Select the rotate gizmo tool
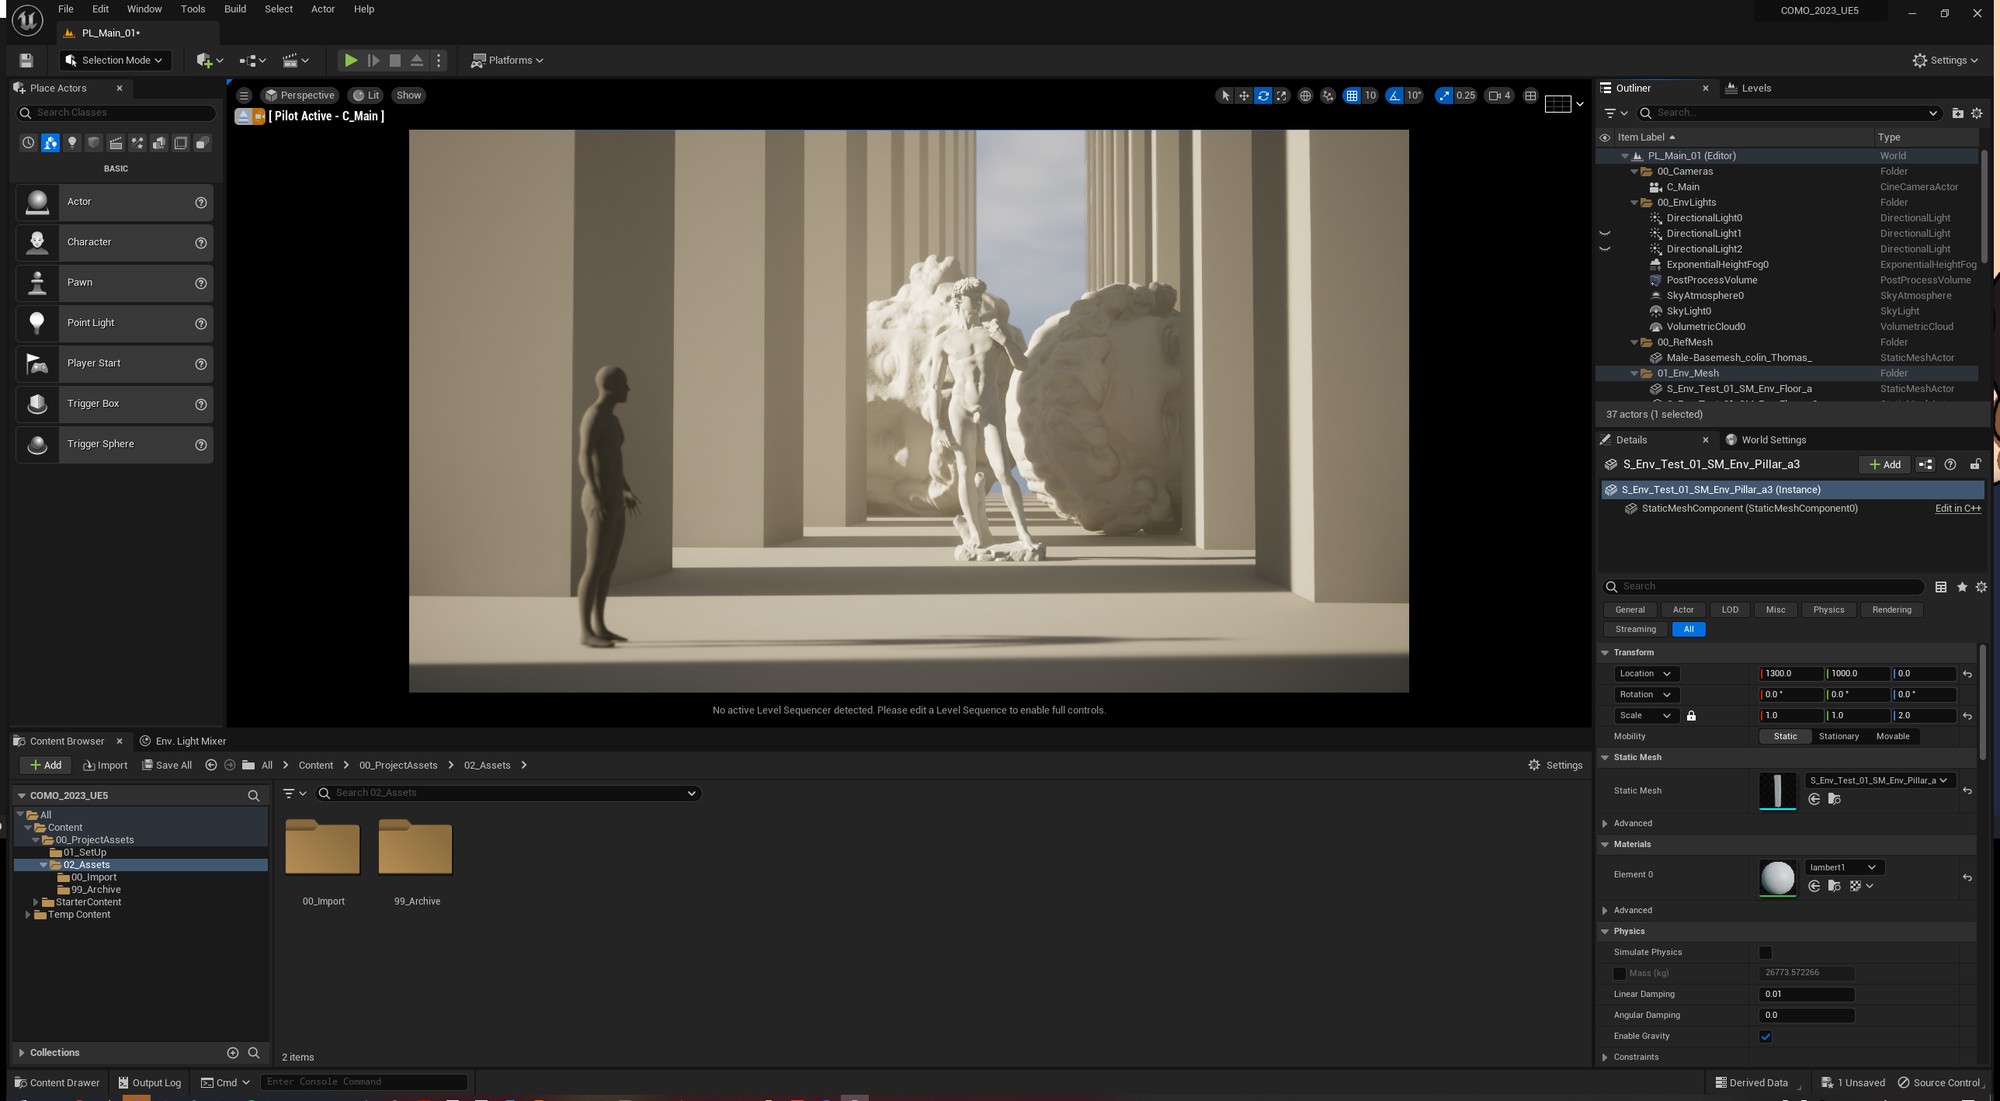 [1263, 96]
